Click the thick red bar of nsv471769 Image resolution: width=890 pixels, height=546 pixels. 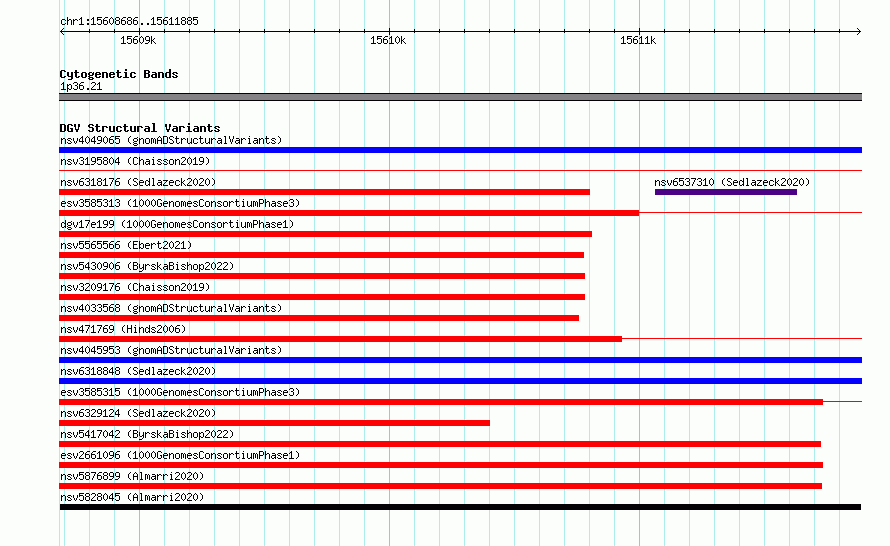coord(341,339)
